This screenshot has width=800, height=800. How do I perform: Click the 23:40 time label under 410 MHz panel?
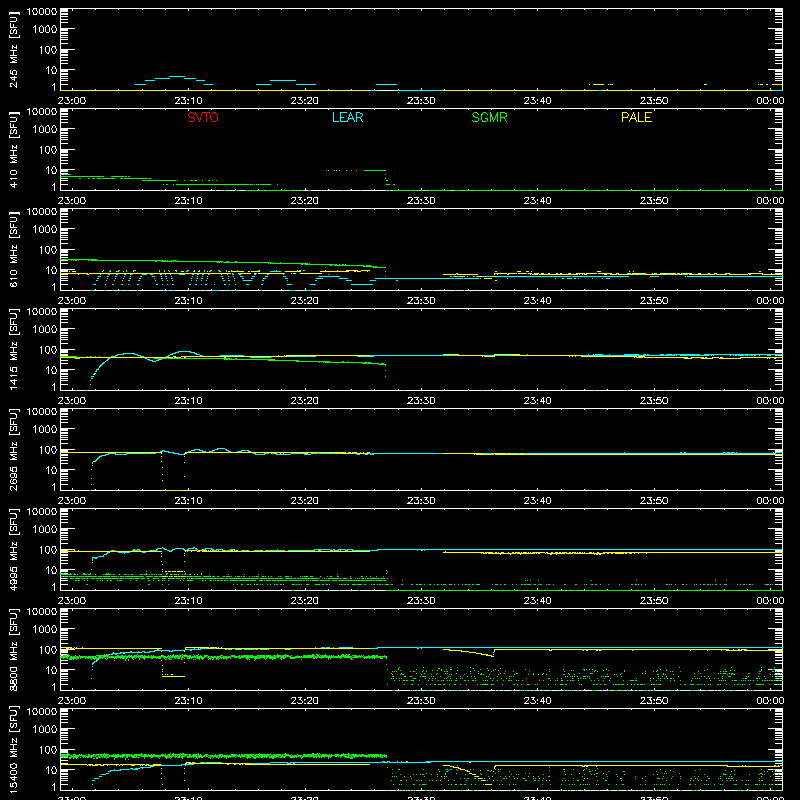[537, 201]
